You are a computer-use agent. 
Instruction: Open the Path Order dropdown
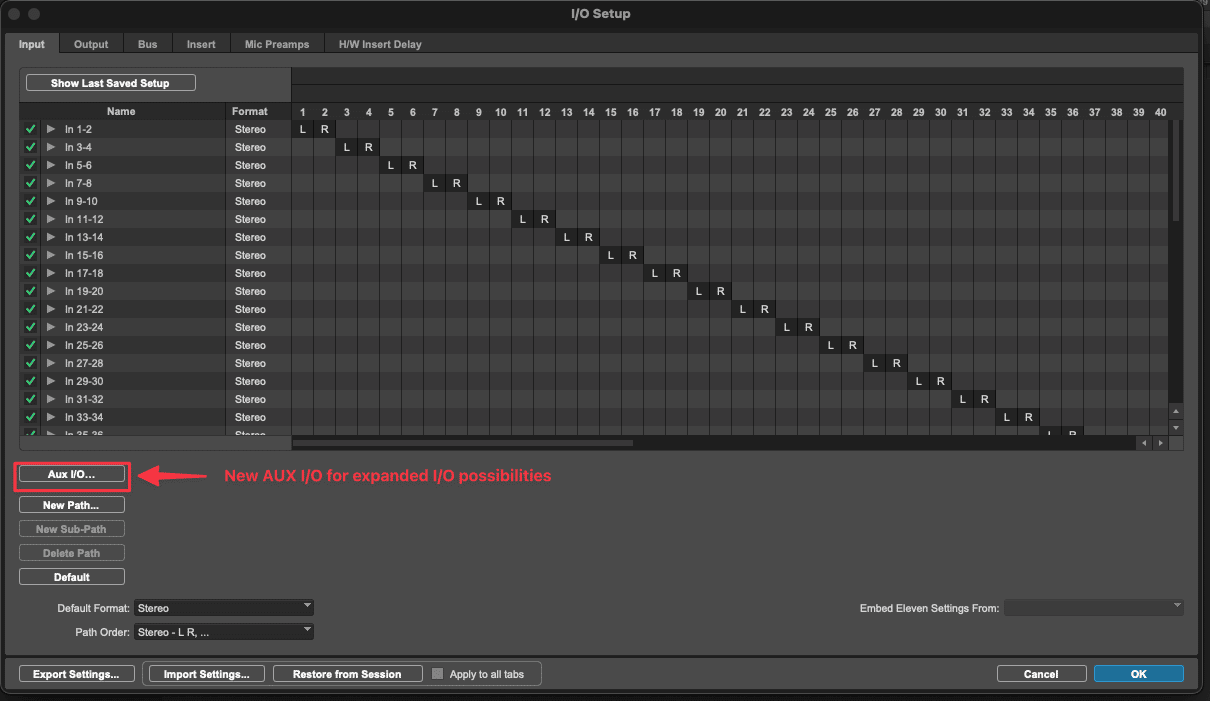pyautogui.click(x=224, y=631)
